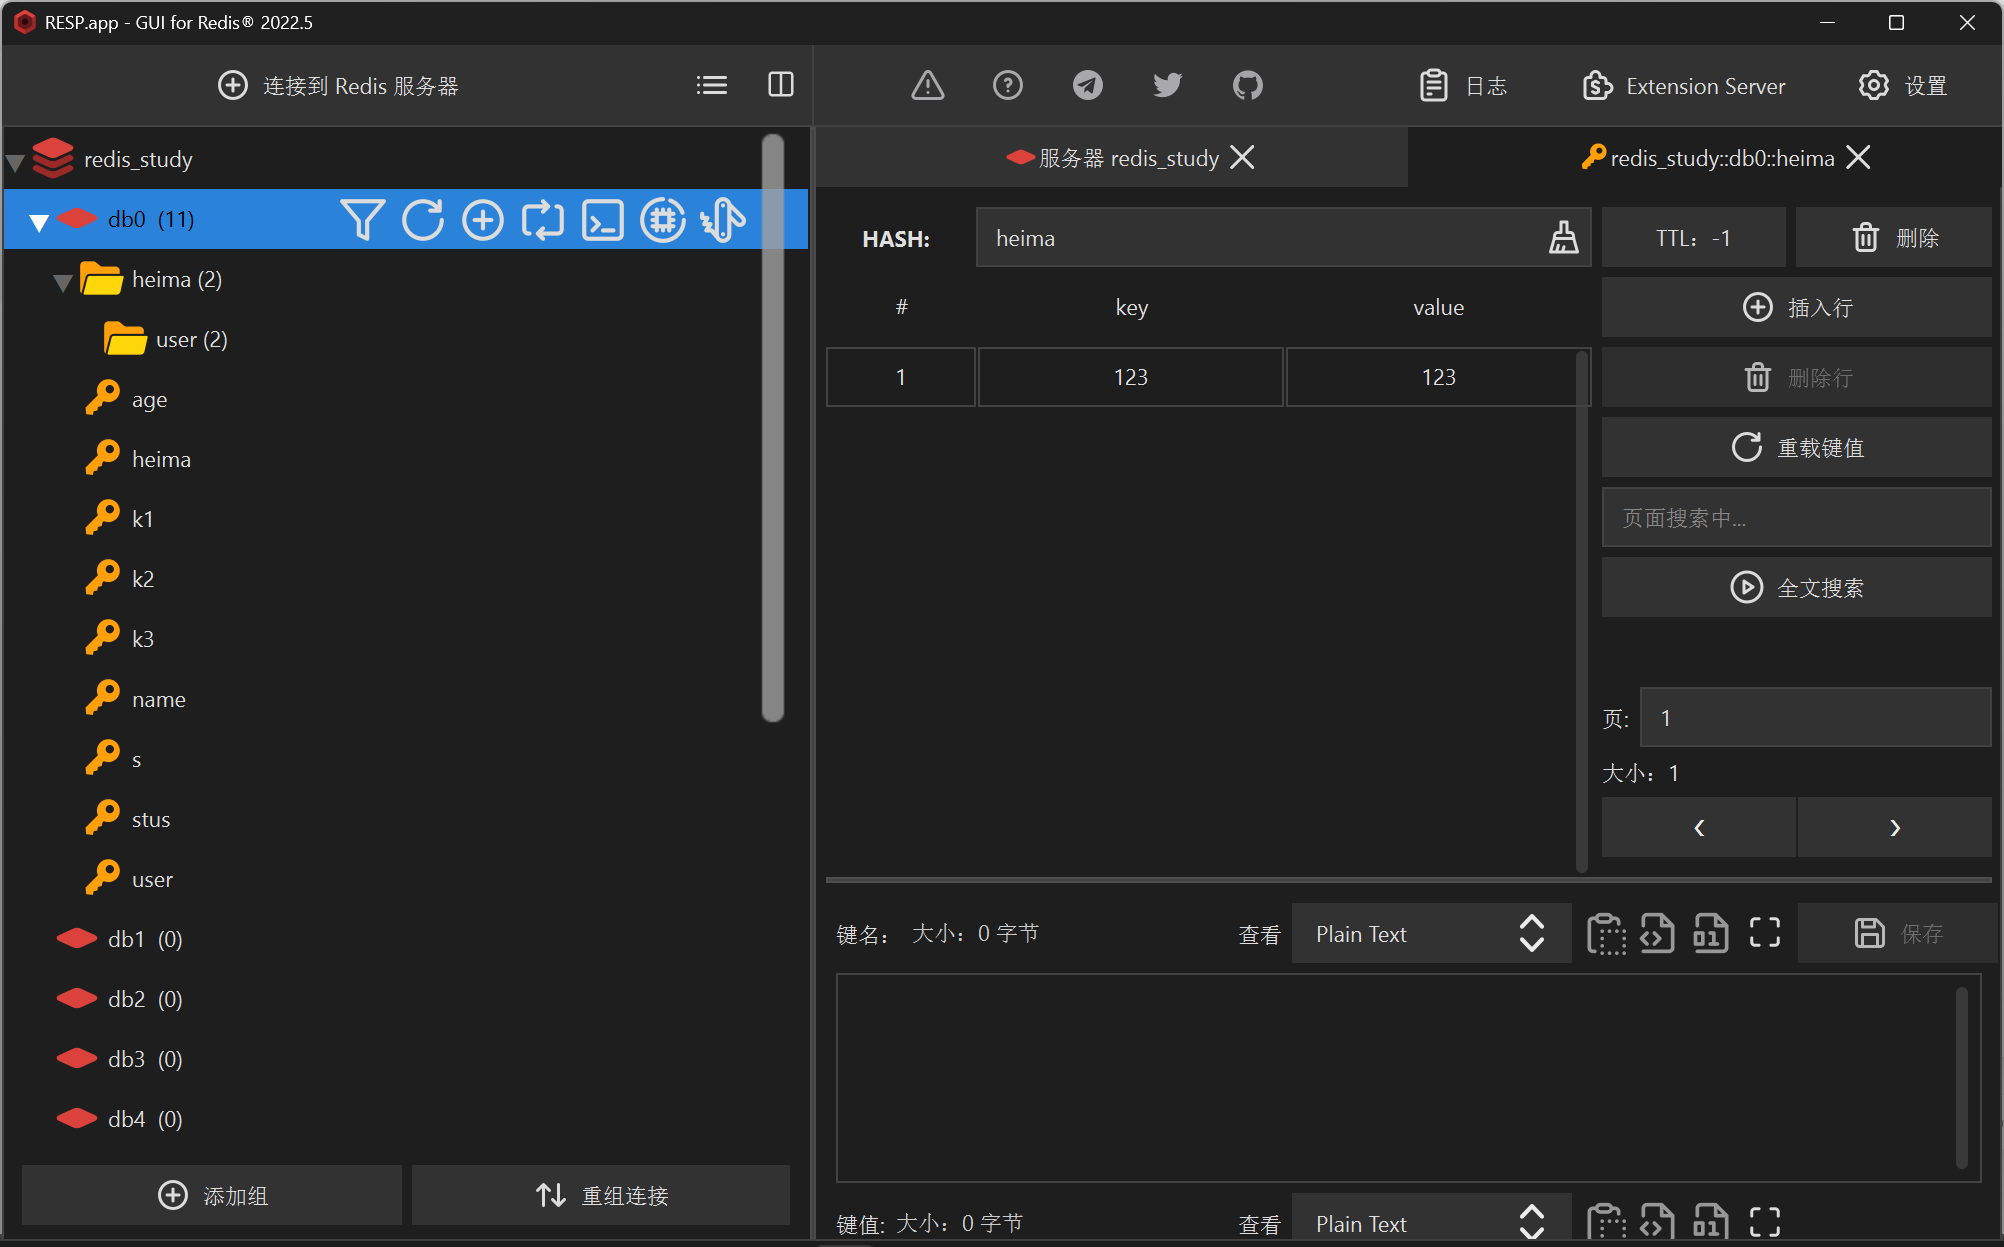Open the Twitter icon
The width and height of the screenshot is (2004, 1247).
tap(1168, 86)
